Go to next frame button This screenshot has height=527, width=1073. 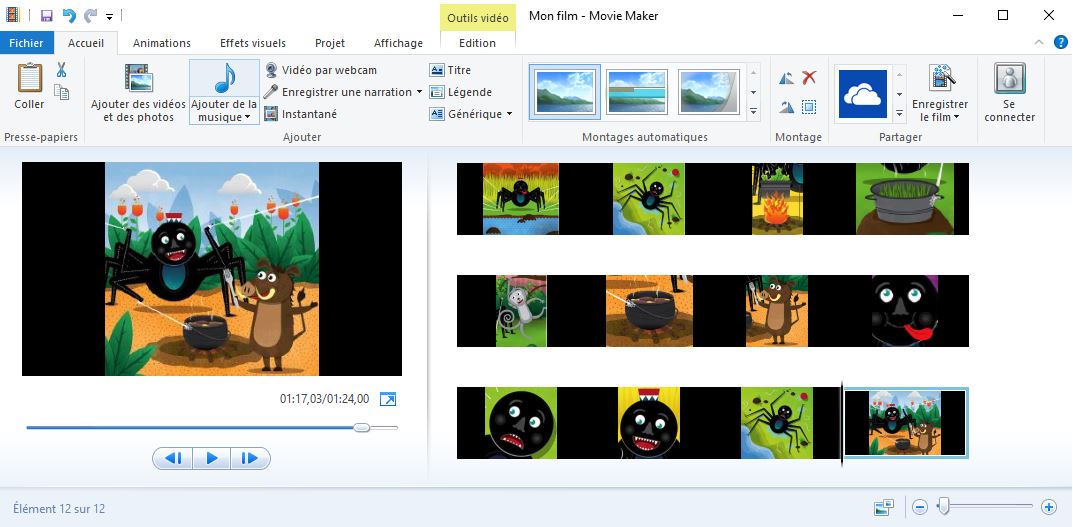pos(250,459)
